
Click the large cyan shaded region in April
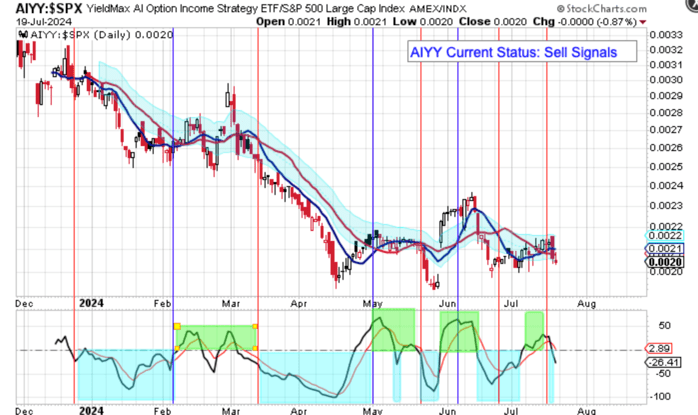click(310, 375)
